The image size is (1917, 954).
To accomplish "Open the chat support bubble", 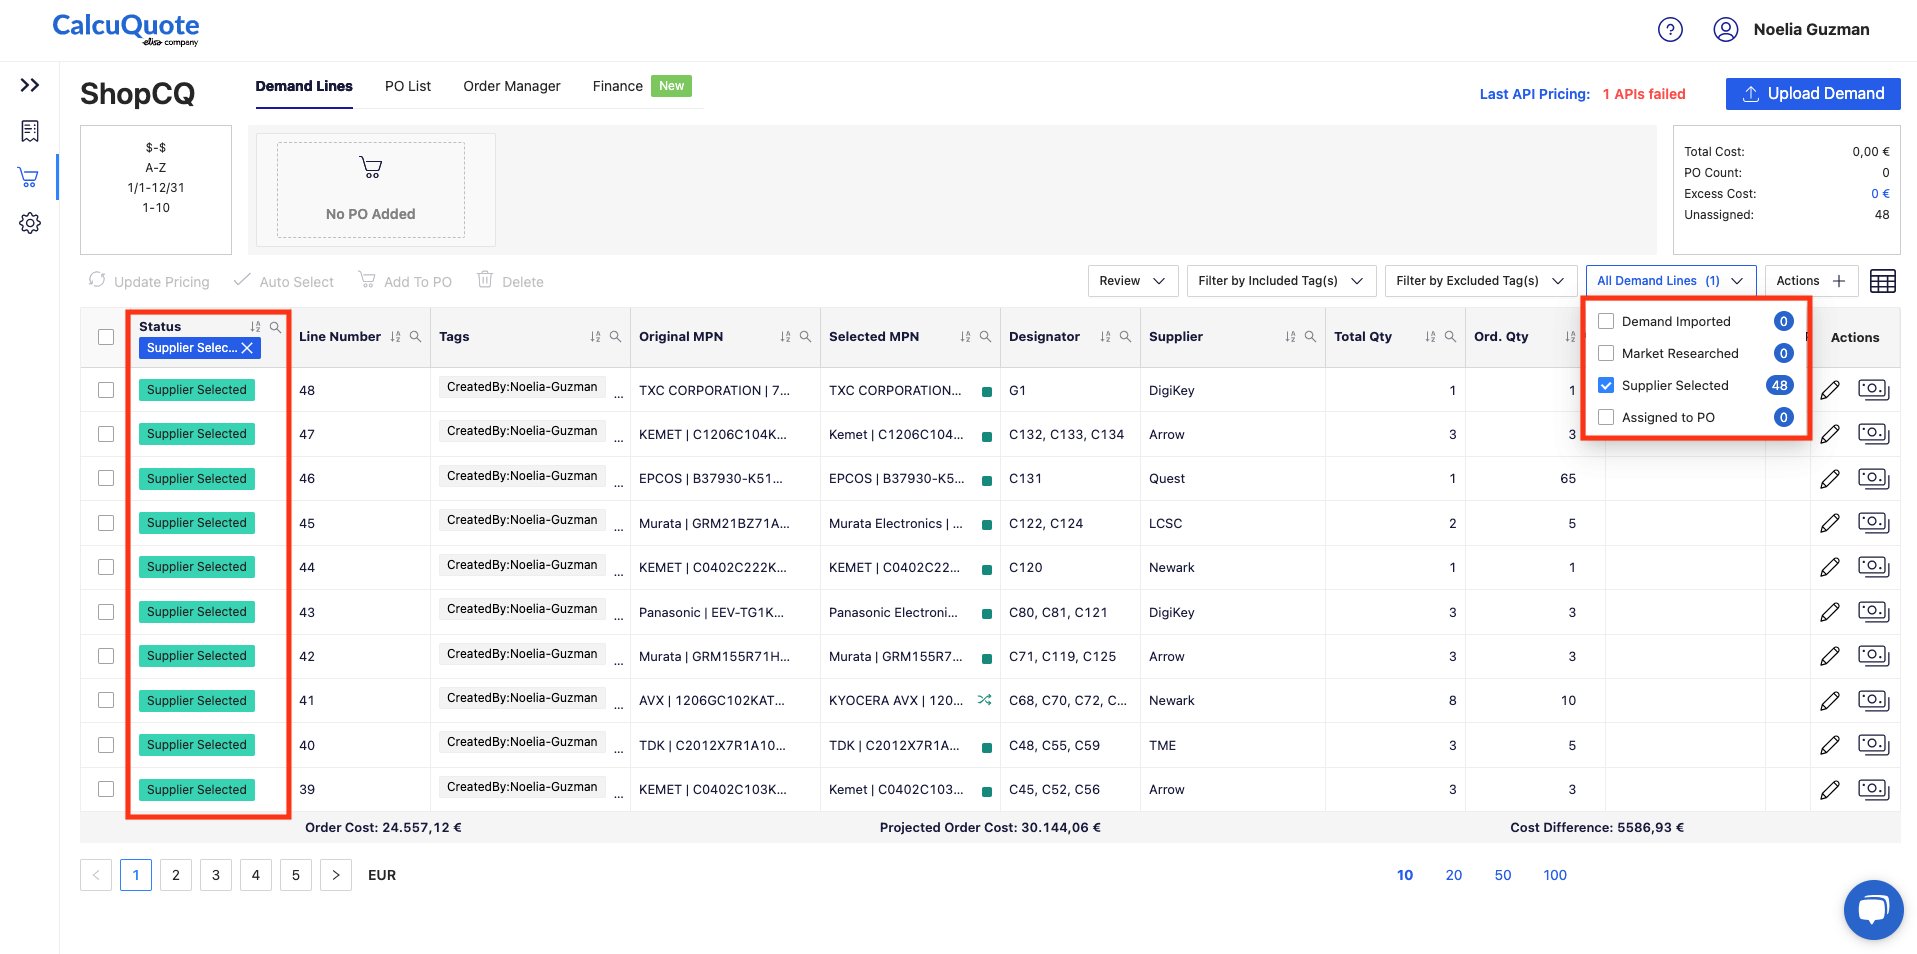I will click(x=1873, y=910).
